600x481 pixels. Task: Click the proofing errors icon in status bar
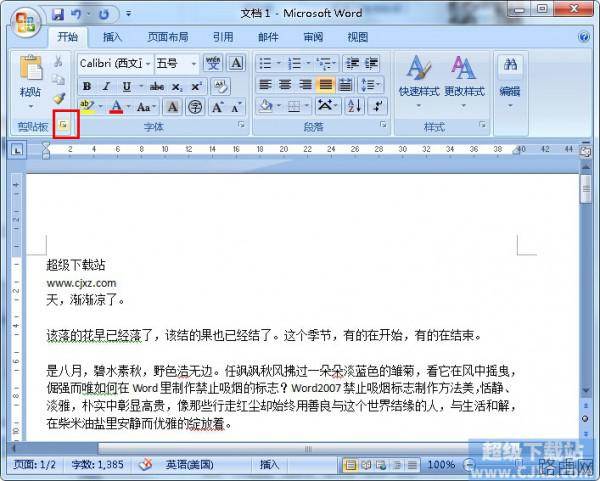pyautogui.click(x=146, y=465)
